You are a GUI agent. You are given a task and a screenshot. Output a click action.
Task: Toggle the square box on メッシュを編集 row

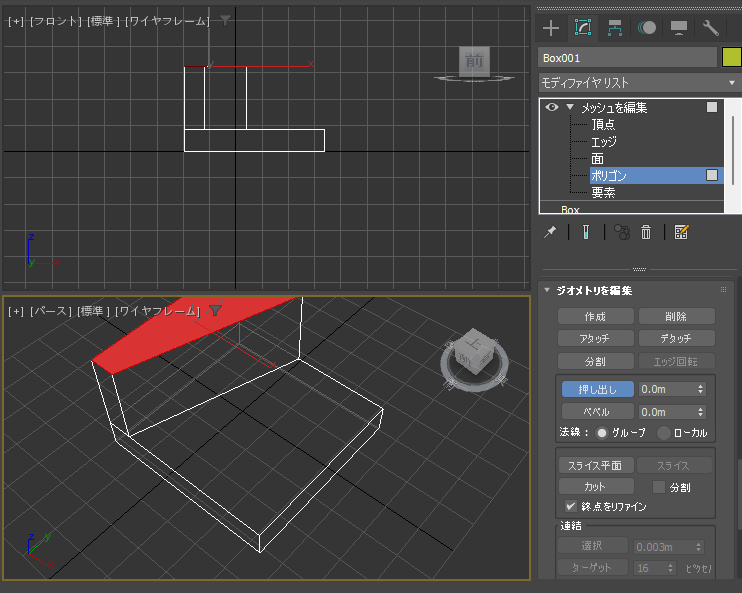[712, 107]
